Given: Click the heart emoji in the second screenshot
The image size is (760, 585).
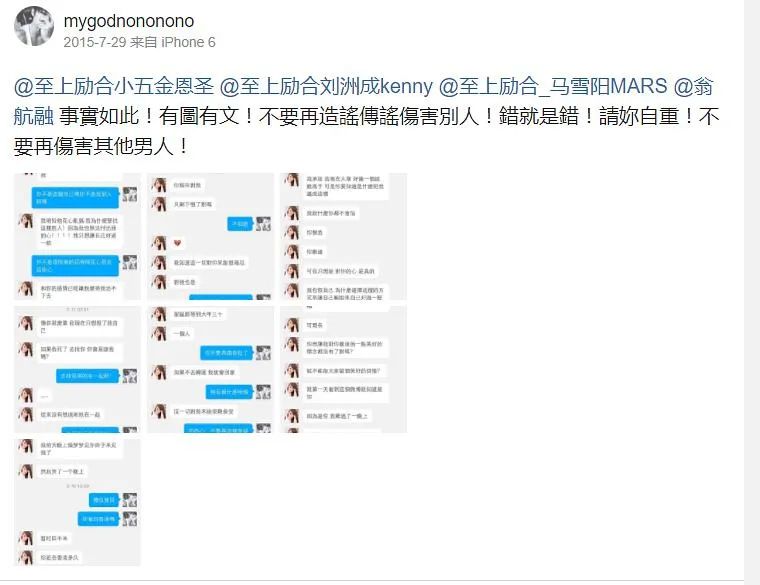Looking at the screenshot, I should (177, 243).
